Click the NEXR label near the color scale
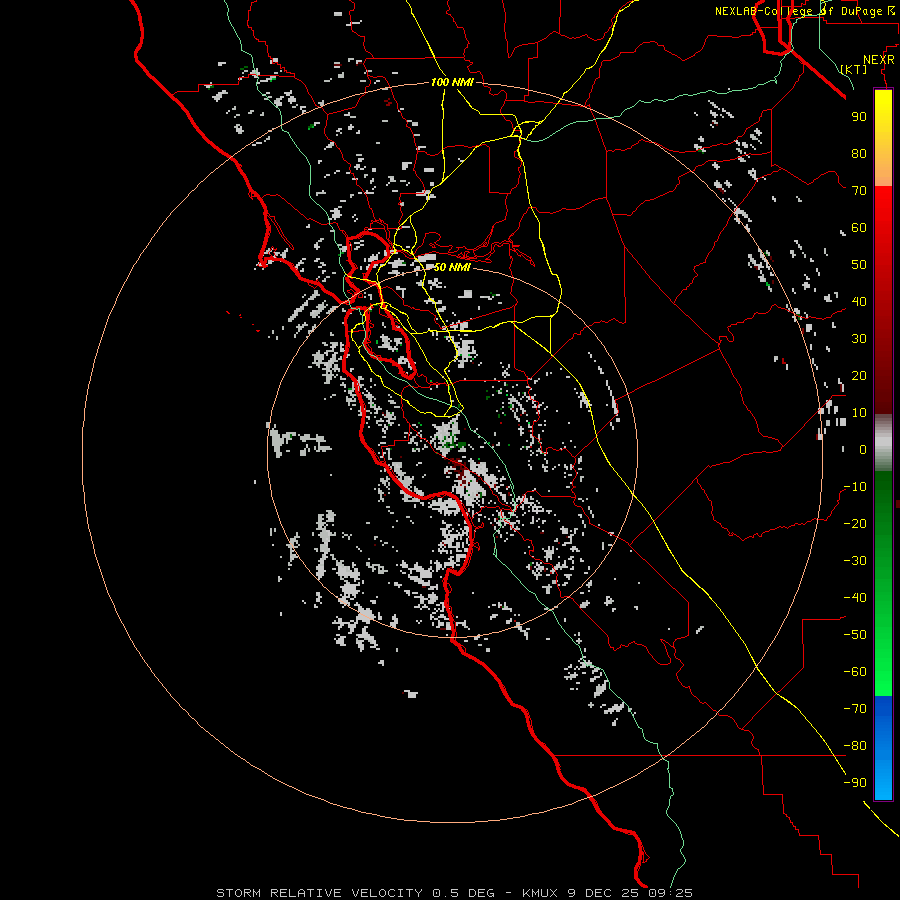This screenshot has width=900, height=900. pyautogui.click(x=878, y=60)
